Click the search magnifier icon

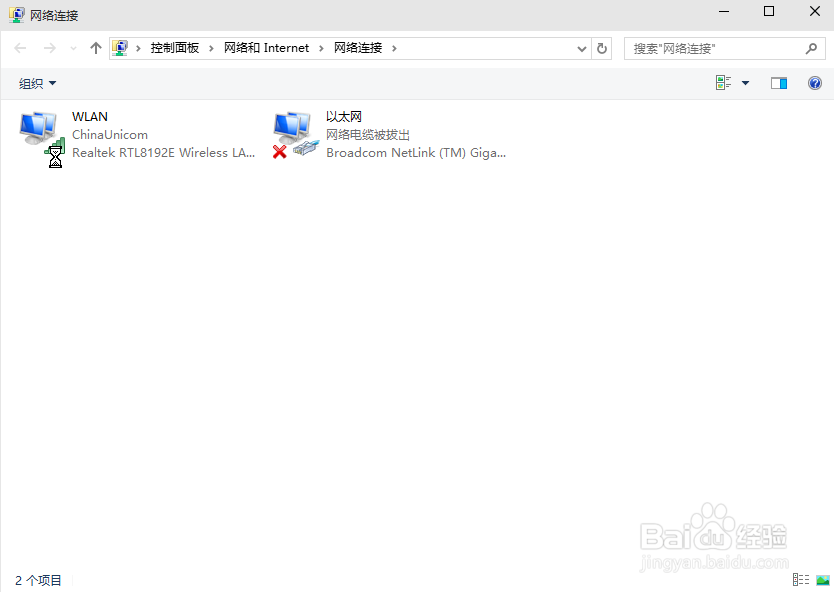pyautogui.click(x=812, y=47)
